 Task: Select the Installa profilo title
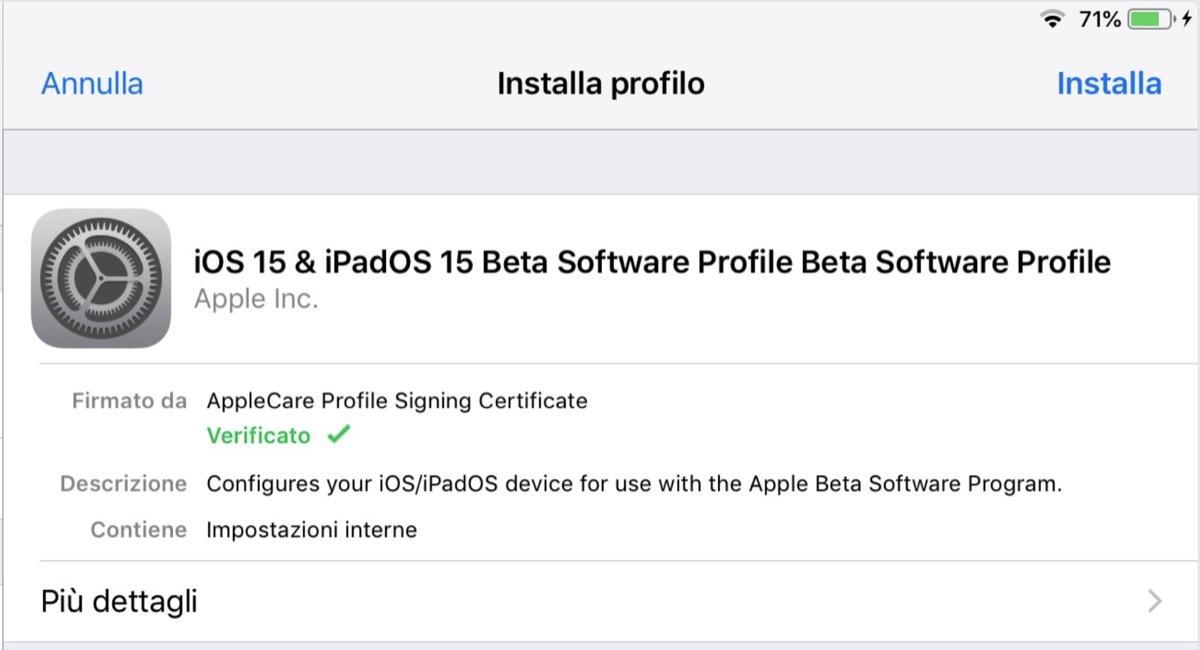(x=600, y=84)
